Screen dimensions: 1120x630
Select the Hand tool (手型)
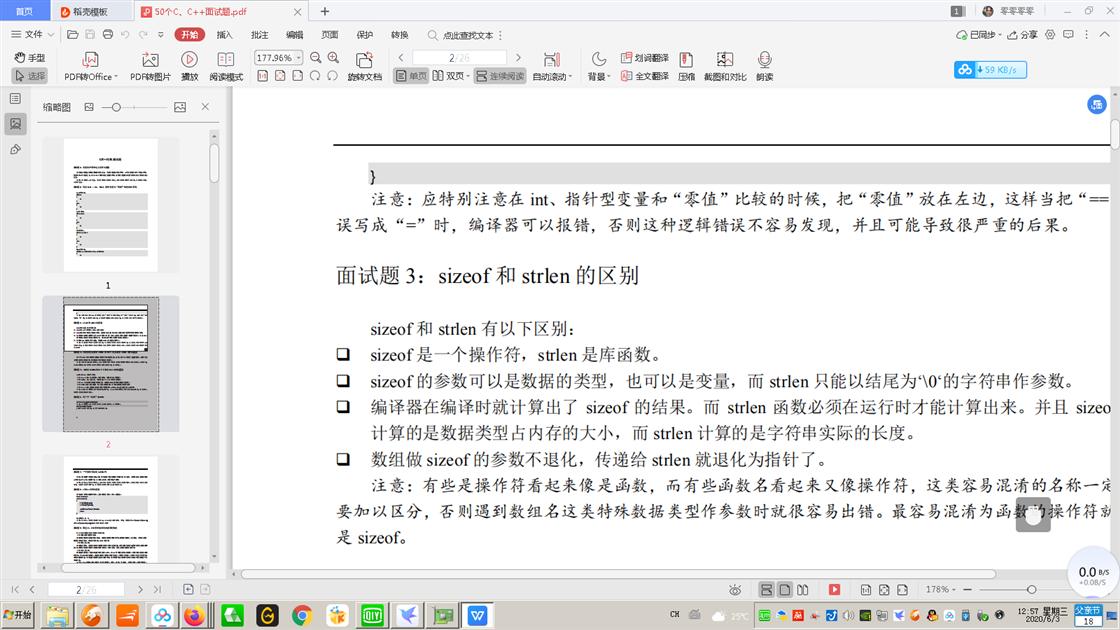[29, 57]
